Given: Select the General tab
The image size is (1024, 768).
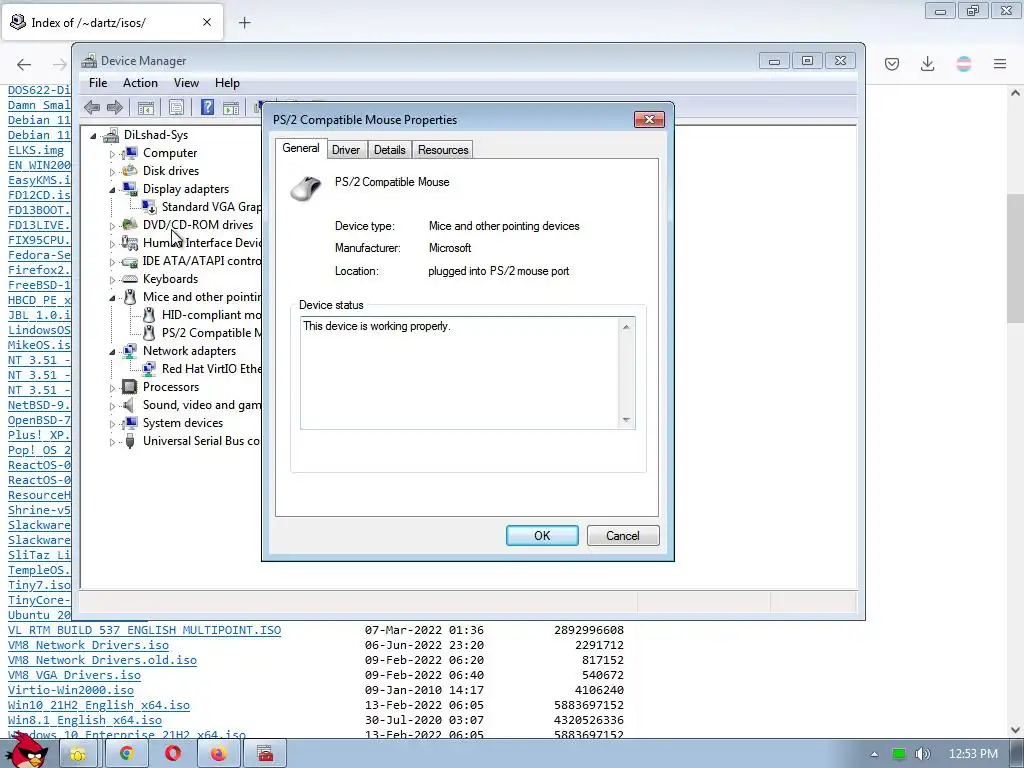Looking at the screenshot, I should click(x=300, y=148).
